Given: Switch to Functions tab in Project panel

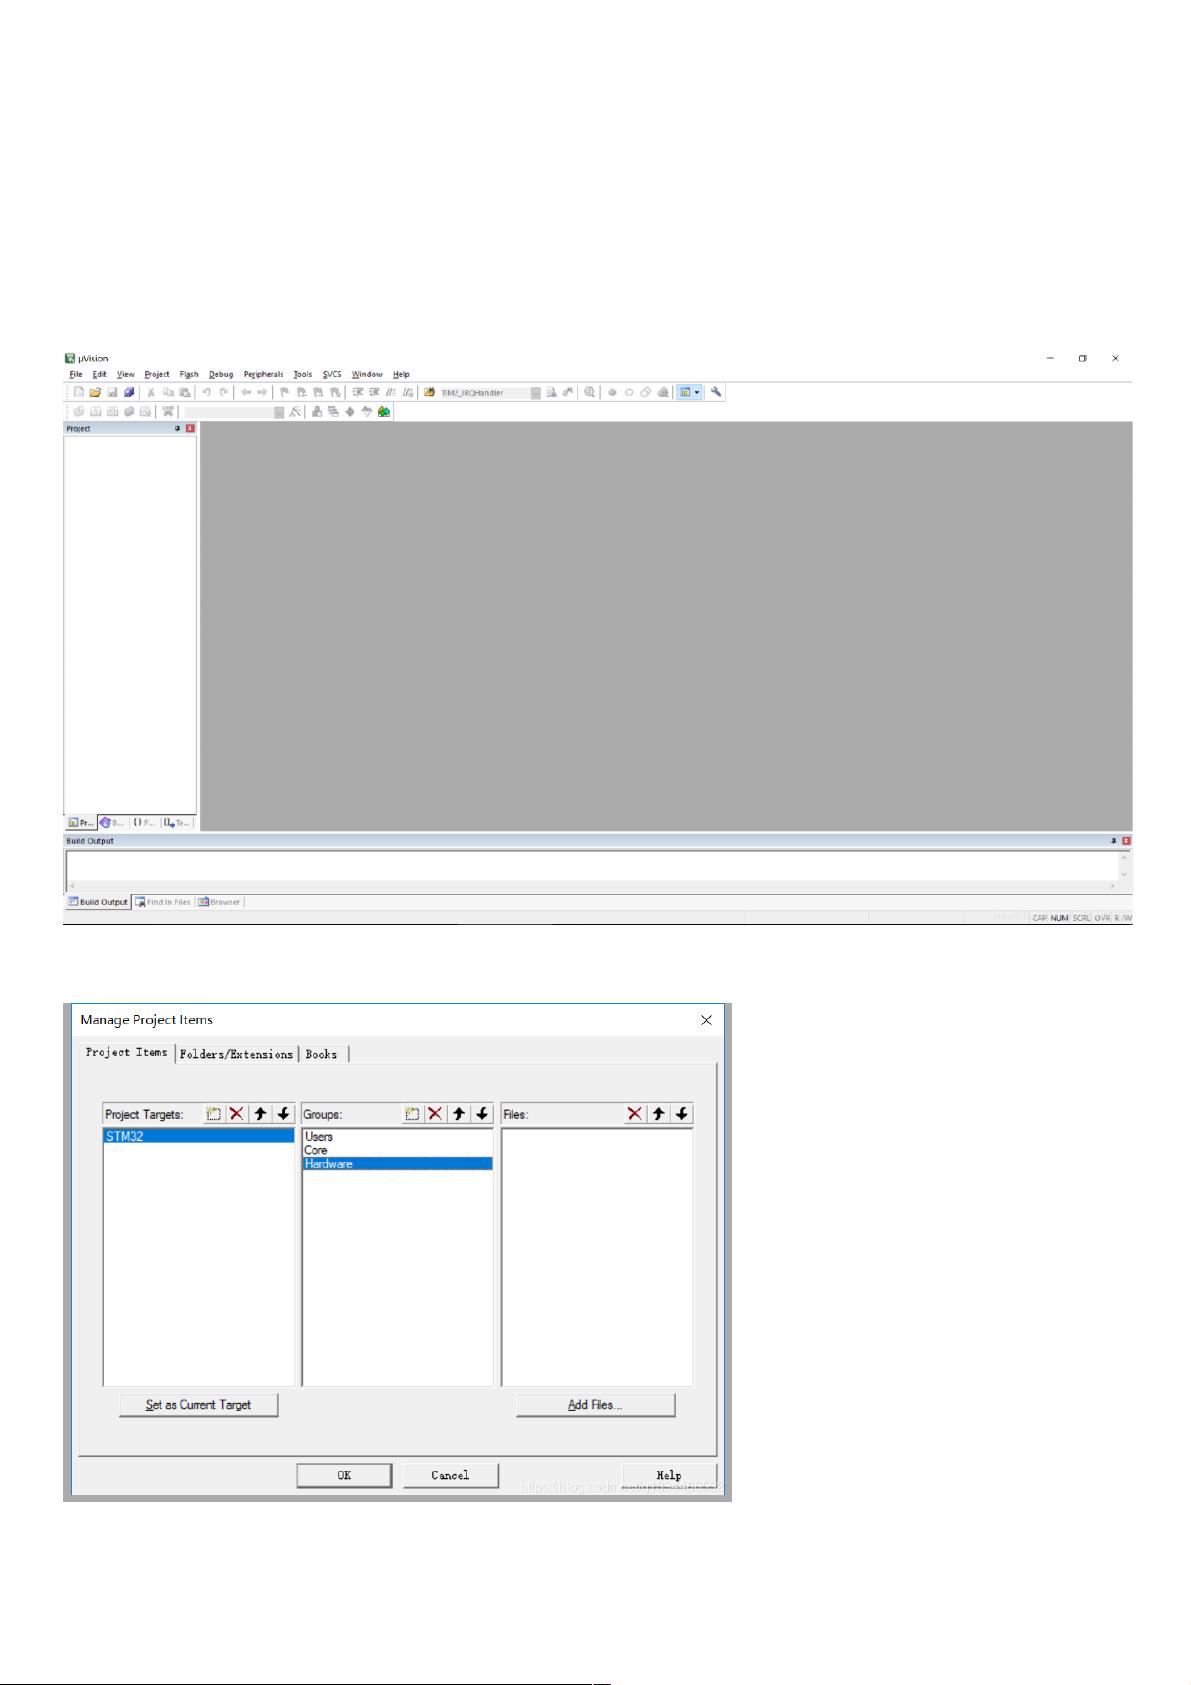Looking at the screenshot, I should point(145,822).
